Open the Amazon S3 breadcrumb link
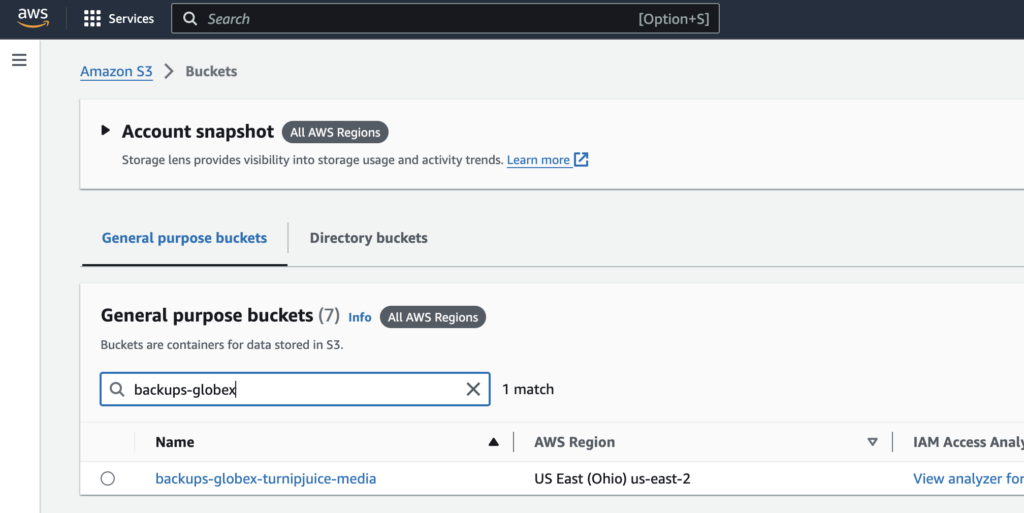Viewport: 1024px width, 513px height. coord(116,71)
